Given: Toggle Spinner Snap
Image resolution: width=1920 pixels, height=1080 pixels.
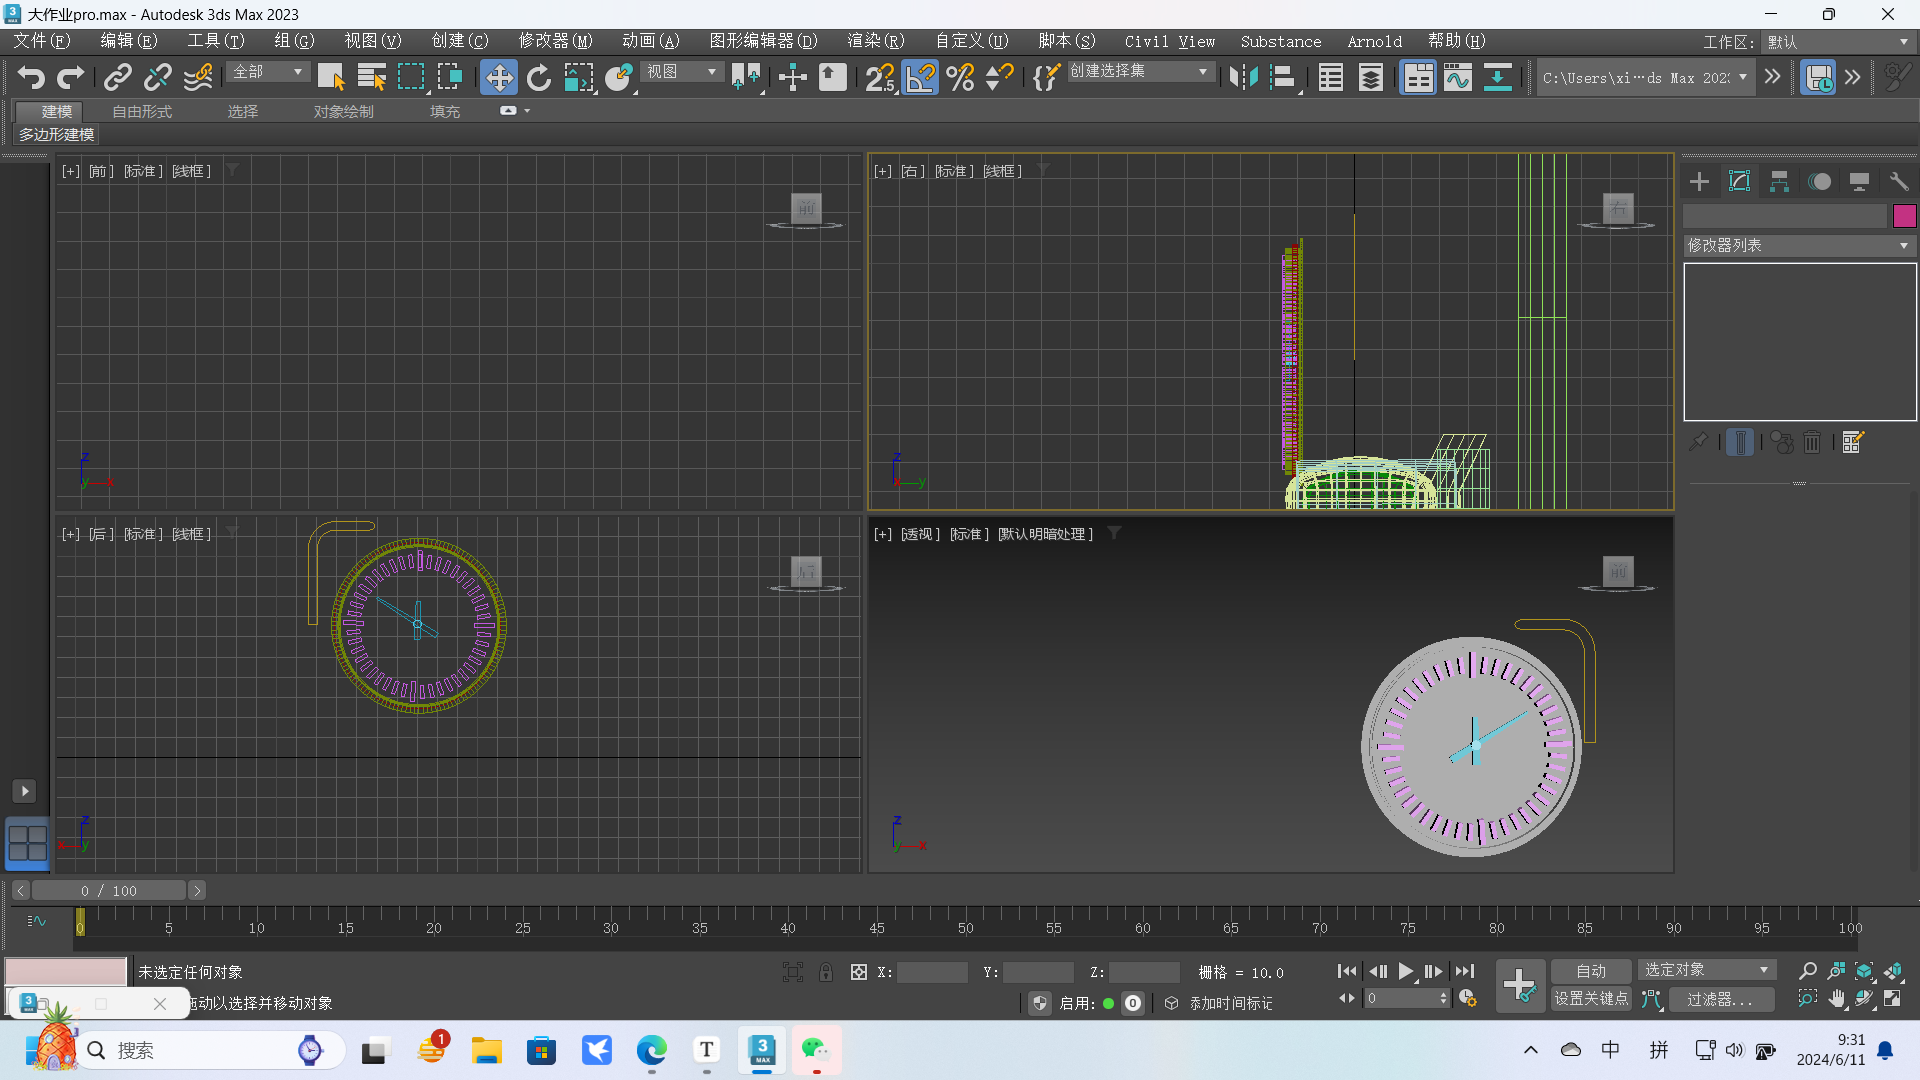Looking at the screenshot, I should click(999, 77).
